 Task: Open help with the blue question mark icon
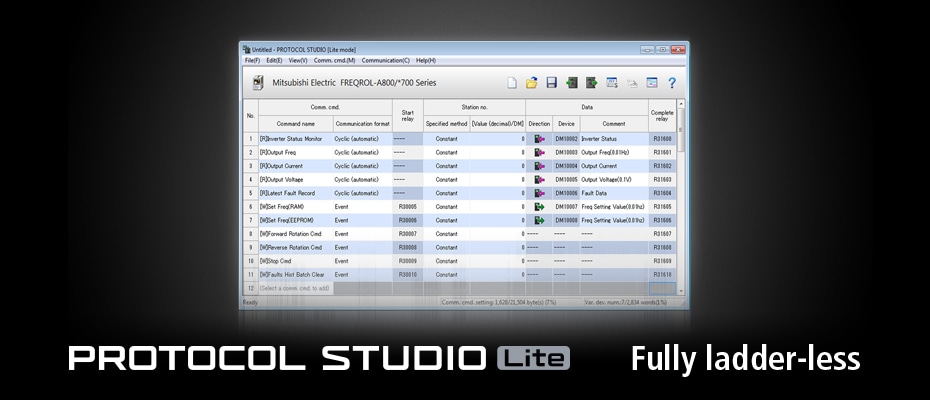click(672, 83)
